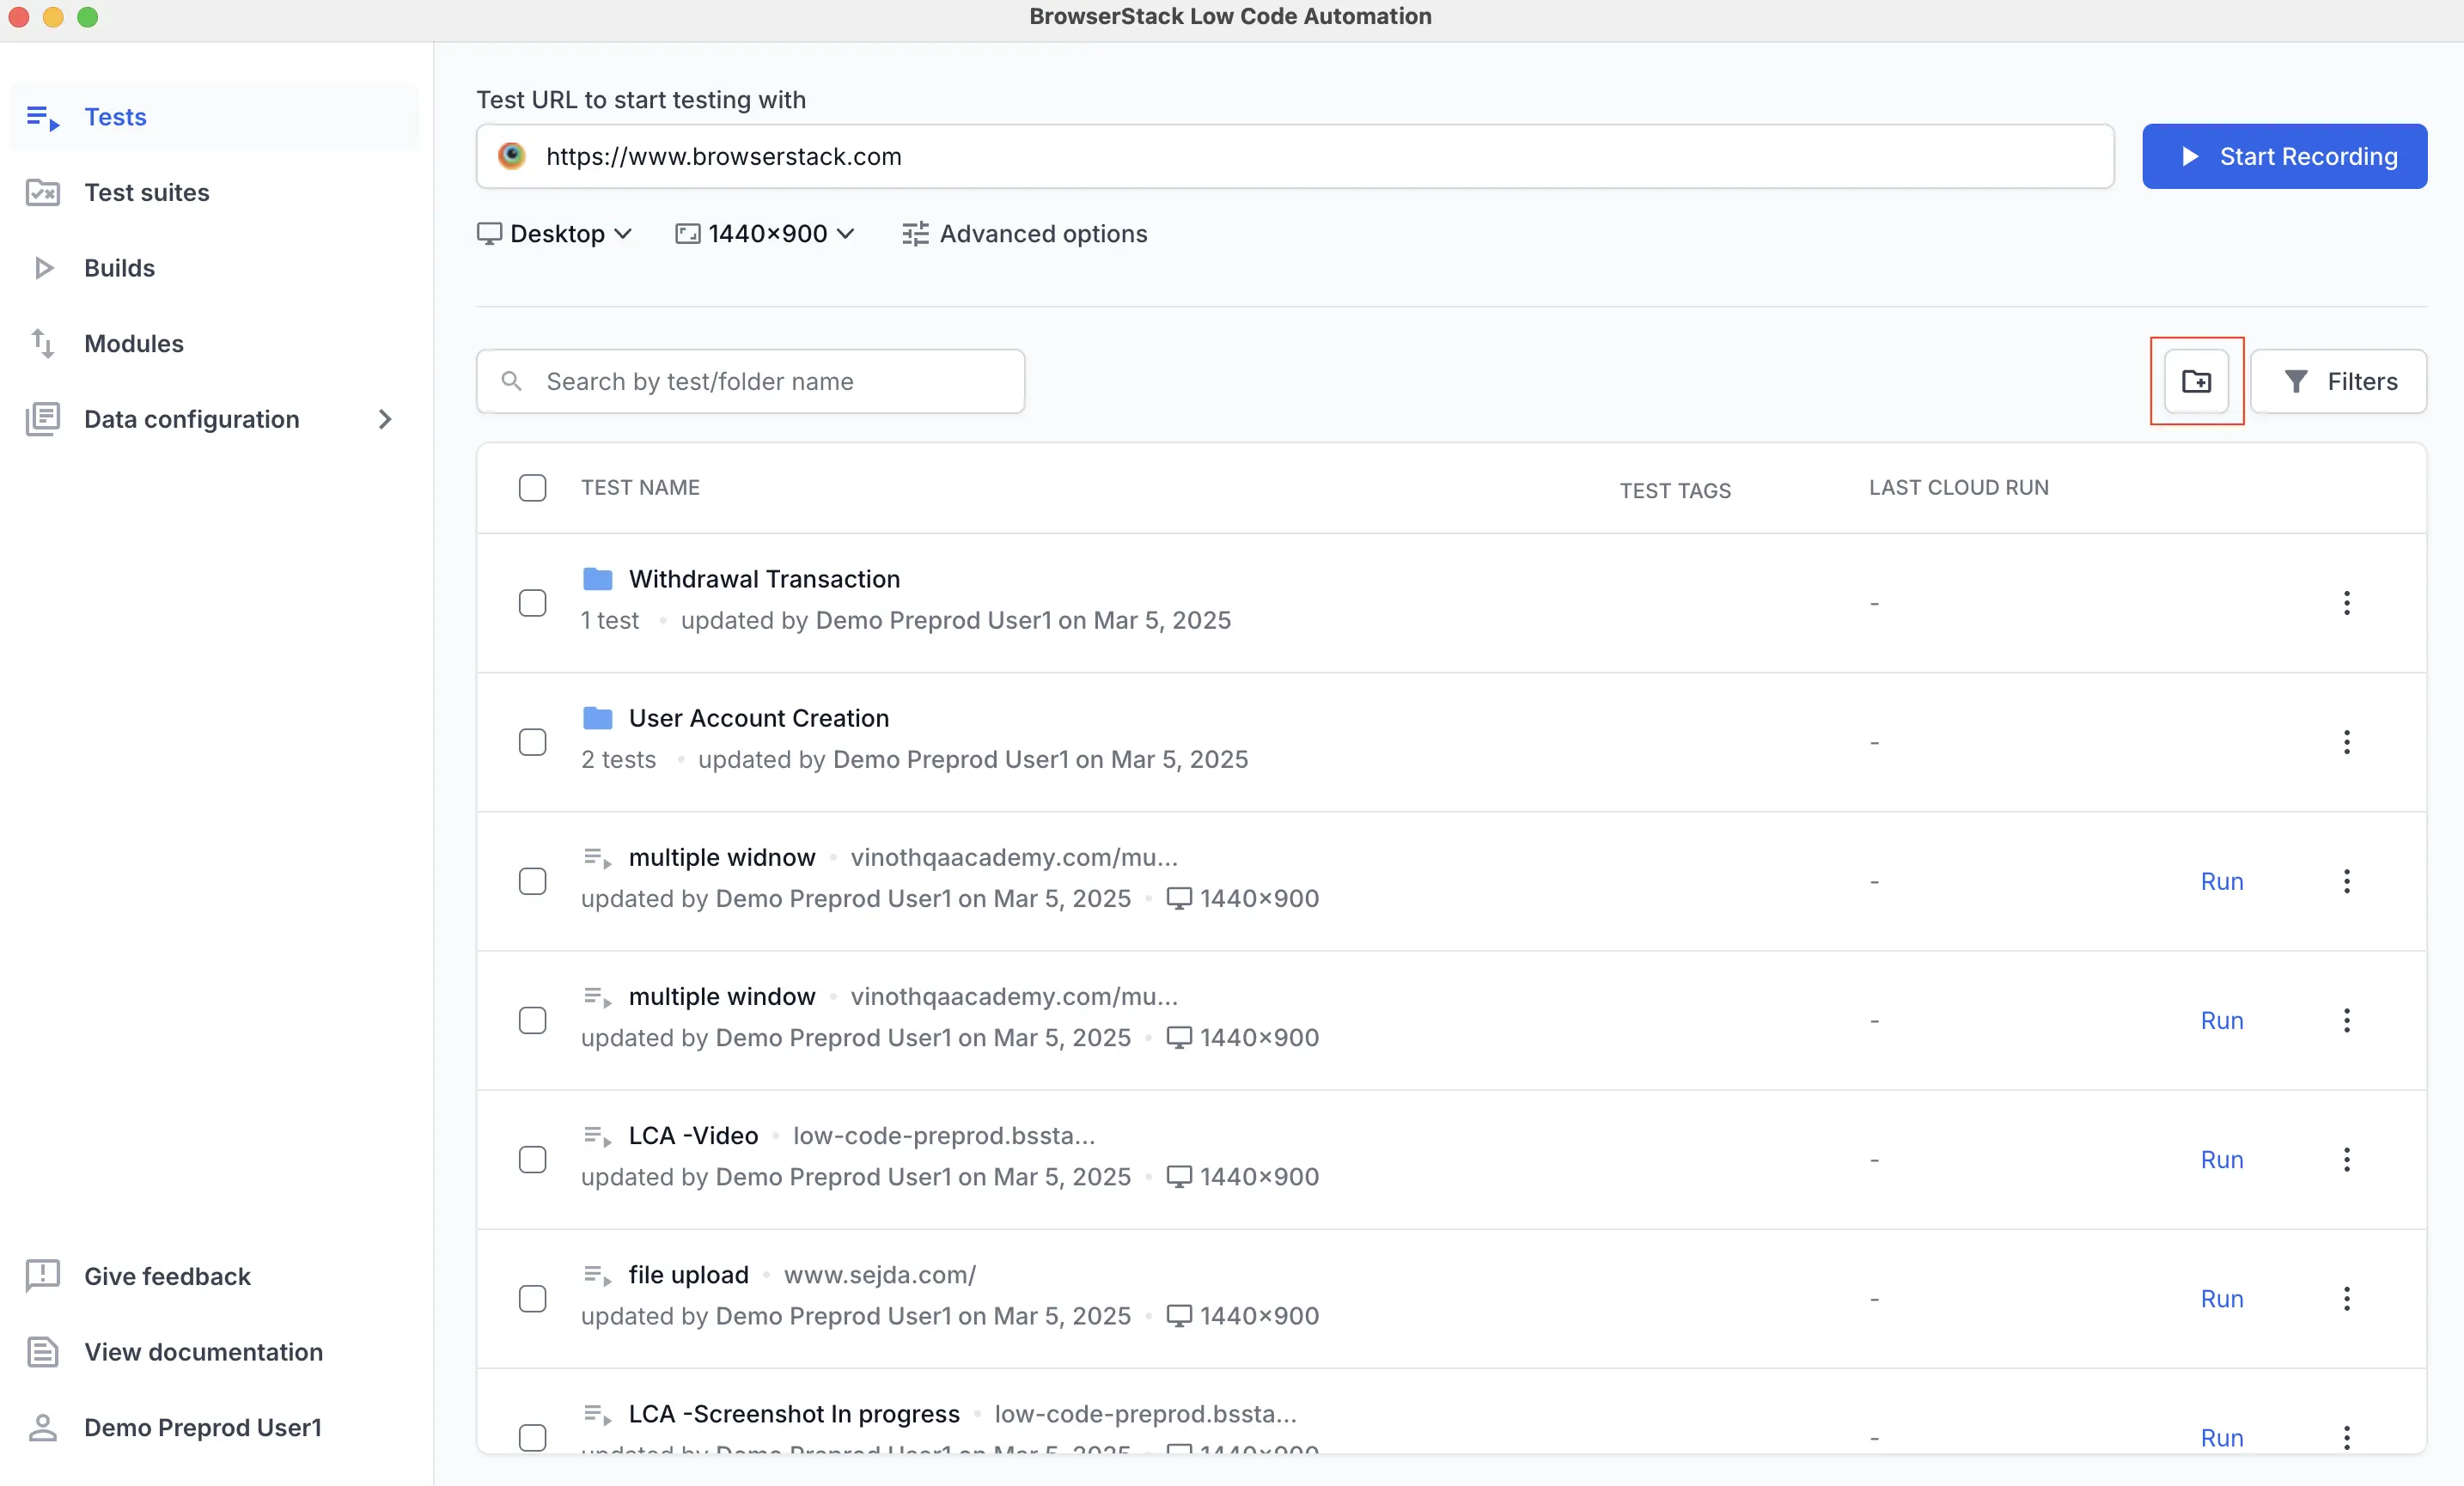Click the search by test/folder name field
Viewport: 2464px width, 1486px height.
tap(750, 381)
